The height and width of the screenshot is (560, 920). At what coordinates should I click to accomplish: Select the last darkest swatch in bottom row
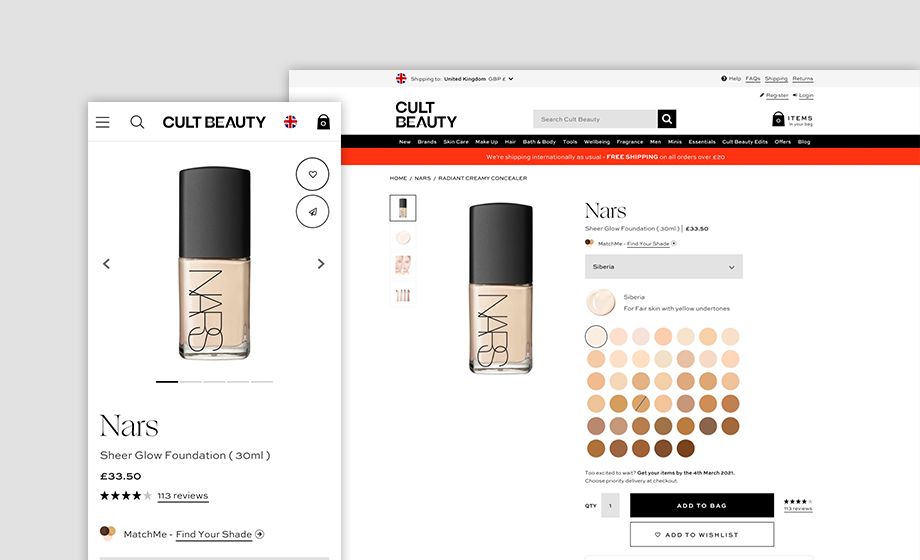685,448
